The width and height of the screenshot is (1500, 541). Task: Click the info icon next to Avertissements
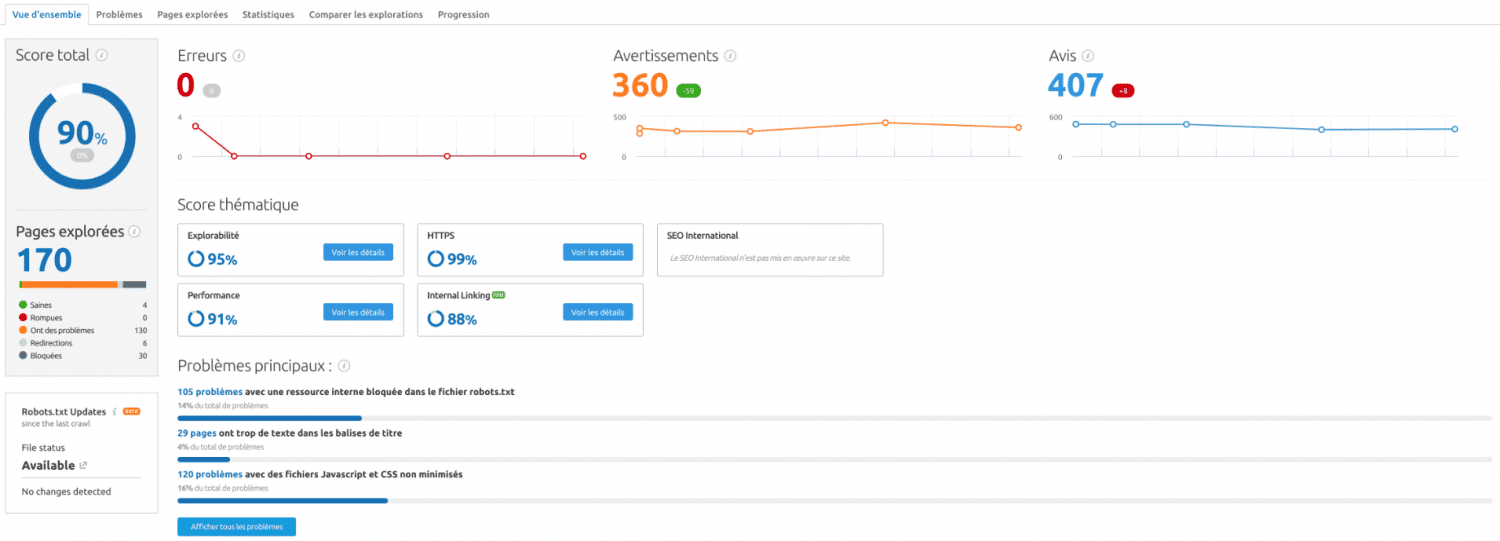(x=731, y=56)
